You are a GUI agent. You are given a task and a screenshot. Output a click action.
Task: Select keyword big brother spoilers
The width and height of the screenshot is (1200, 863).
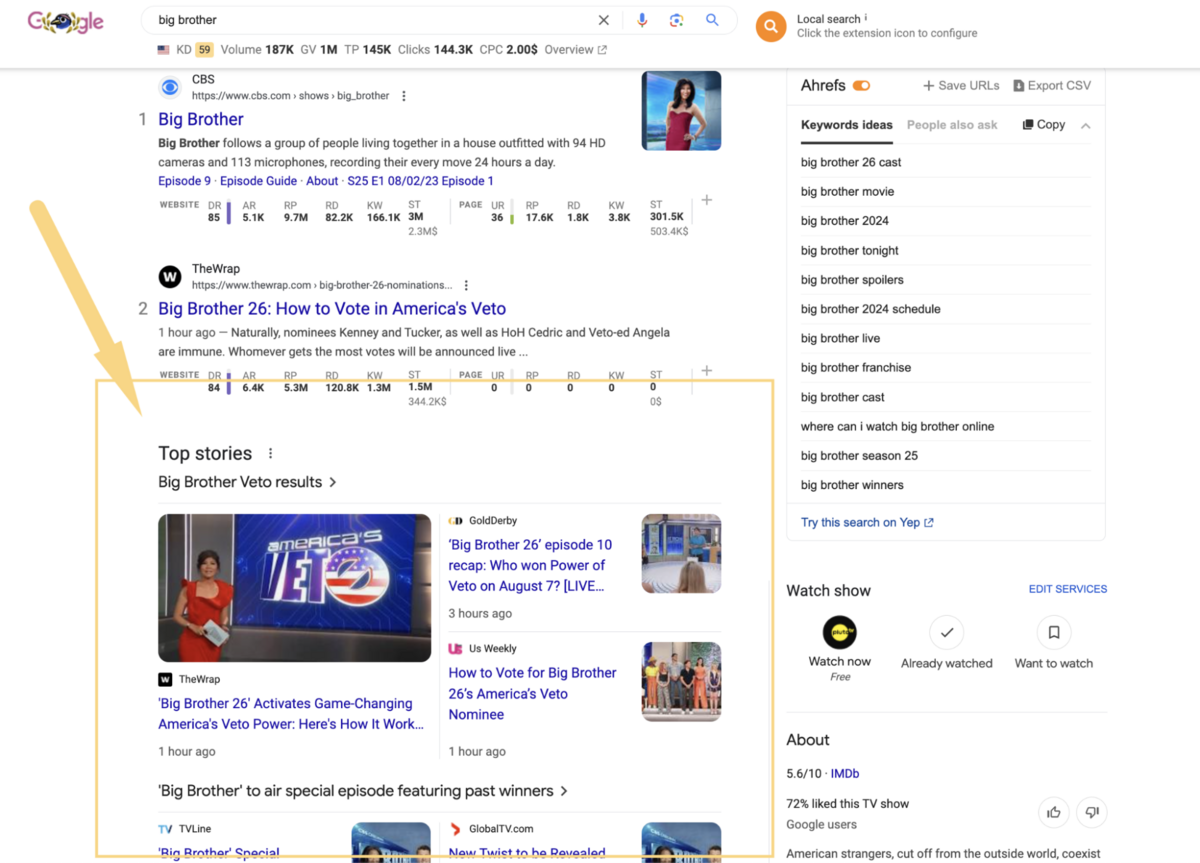(x=852, y=280)
